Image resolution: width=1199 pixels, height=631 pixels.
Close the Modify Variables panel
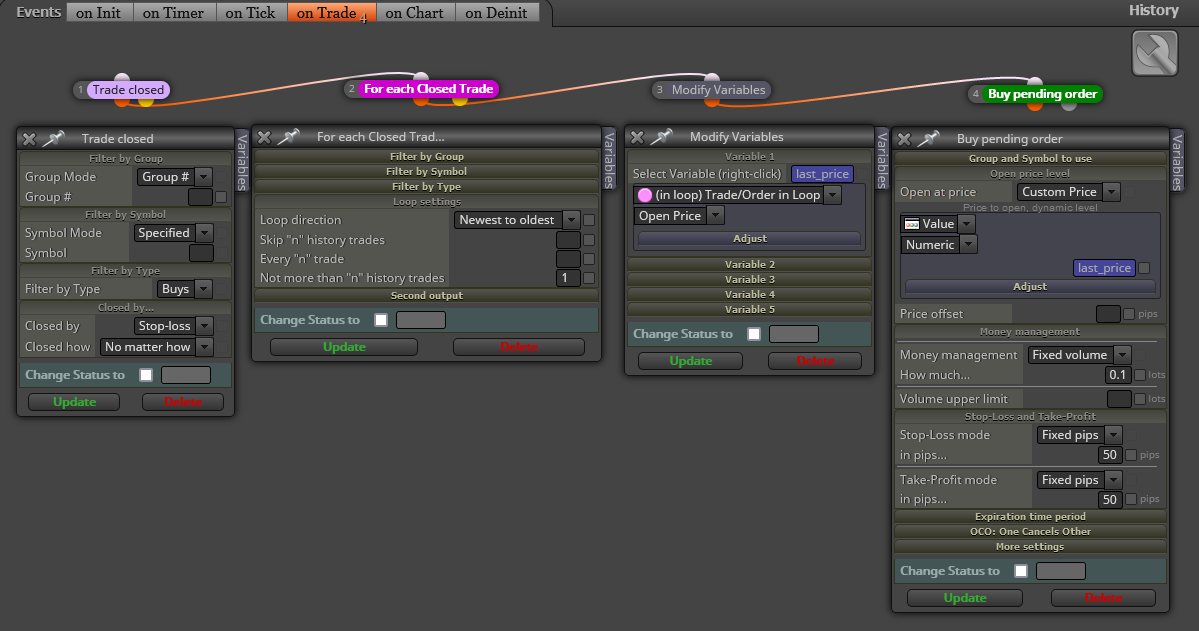tap(637, 137)
